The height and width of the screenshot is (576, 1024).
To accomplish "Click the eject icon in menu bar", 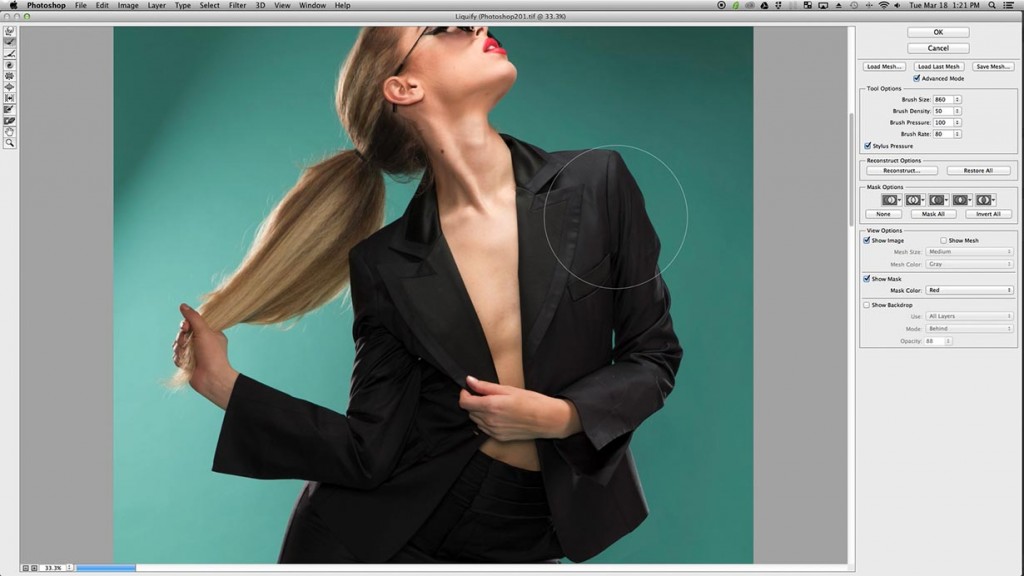I will [839, 5].
